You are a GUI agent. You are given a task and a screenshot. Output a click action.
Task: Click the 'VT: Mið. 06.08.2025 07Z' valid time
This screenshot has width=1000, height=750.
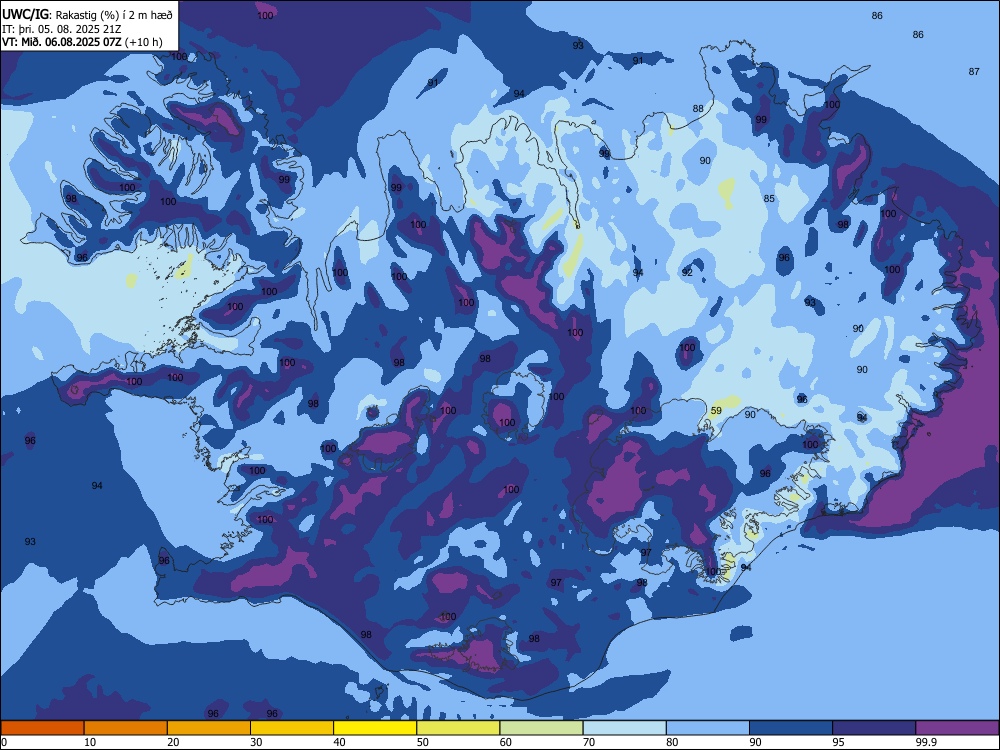coord(62,42)
